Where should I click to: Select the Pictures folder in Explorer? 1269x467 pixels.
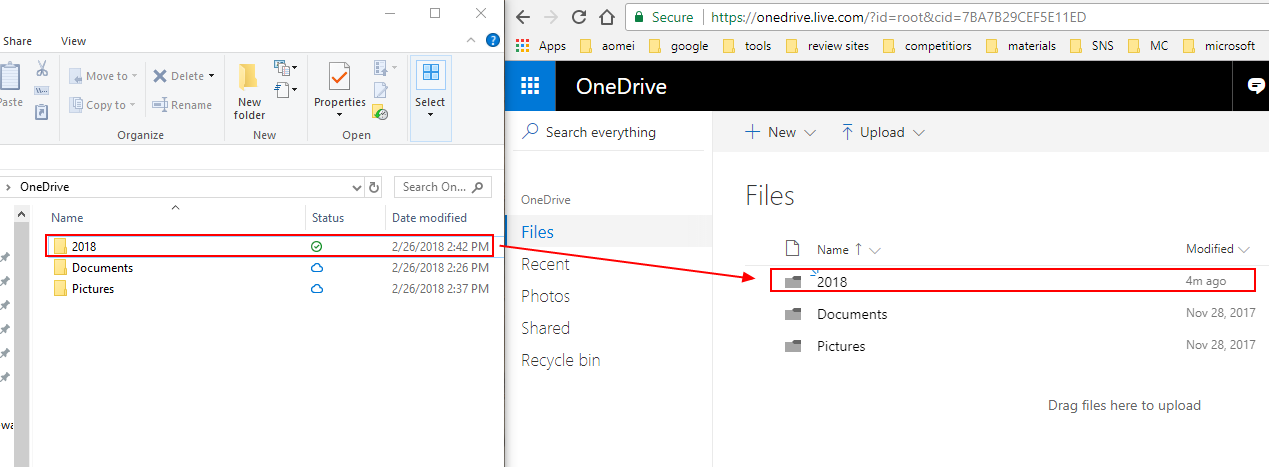[x=92, y=289]
